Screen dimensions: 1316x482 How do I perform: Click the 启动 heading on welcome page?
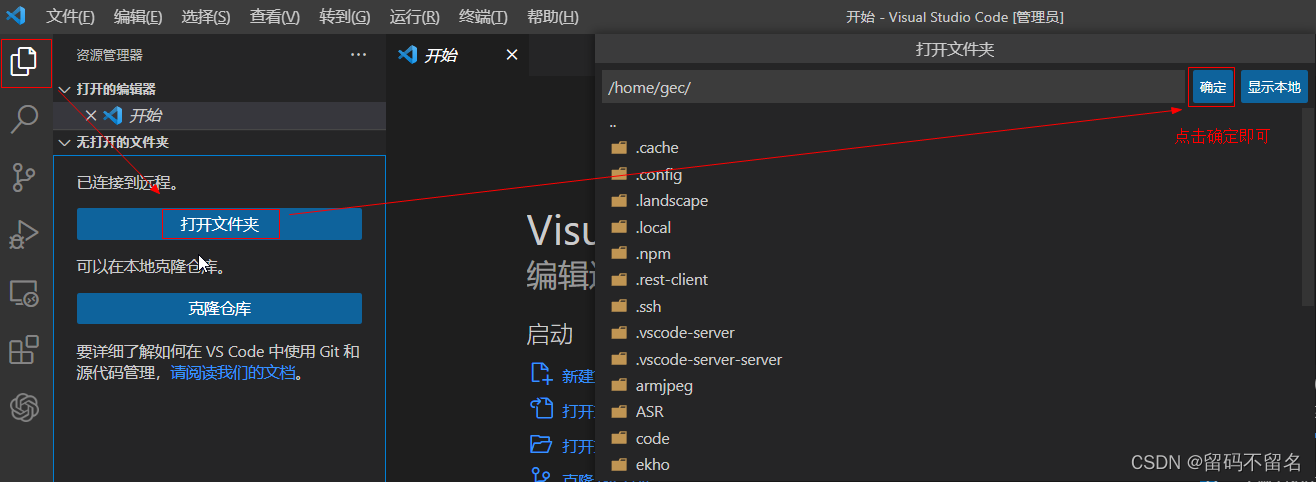pyautogui.click(x=550, y=334)
